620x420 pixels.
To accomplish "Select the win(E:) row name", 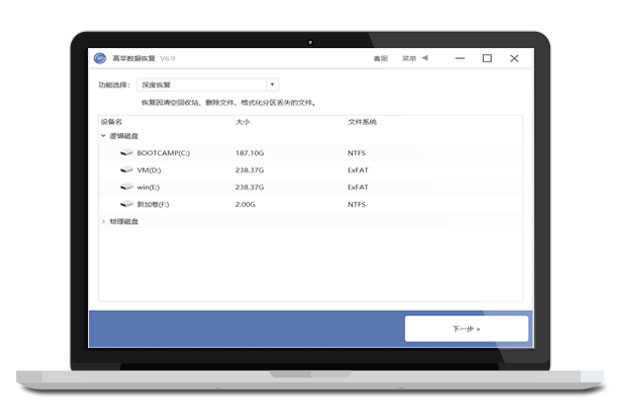I will tap(148, 187).
